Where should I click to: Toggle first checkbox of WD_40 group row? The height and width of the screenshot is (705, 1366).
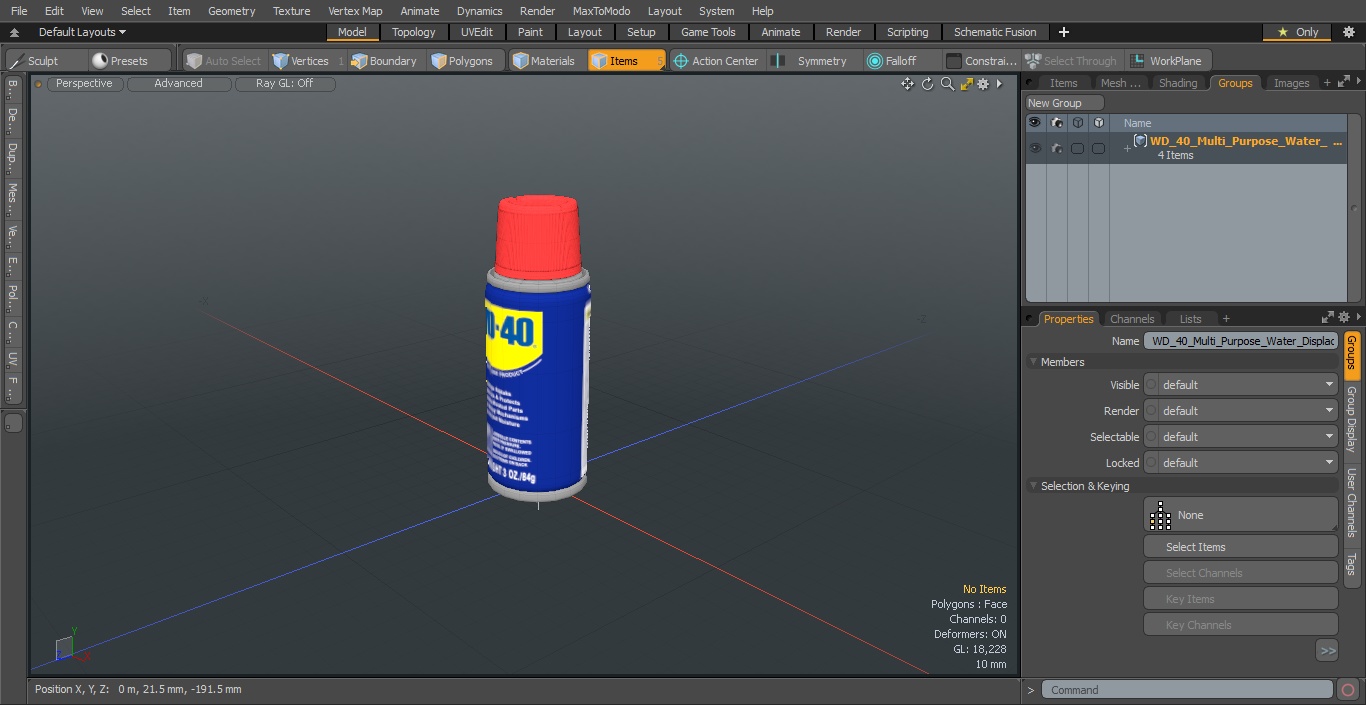pos(1077,148)
